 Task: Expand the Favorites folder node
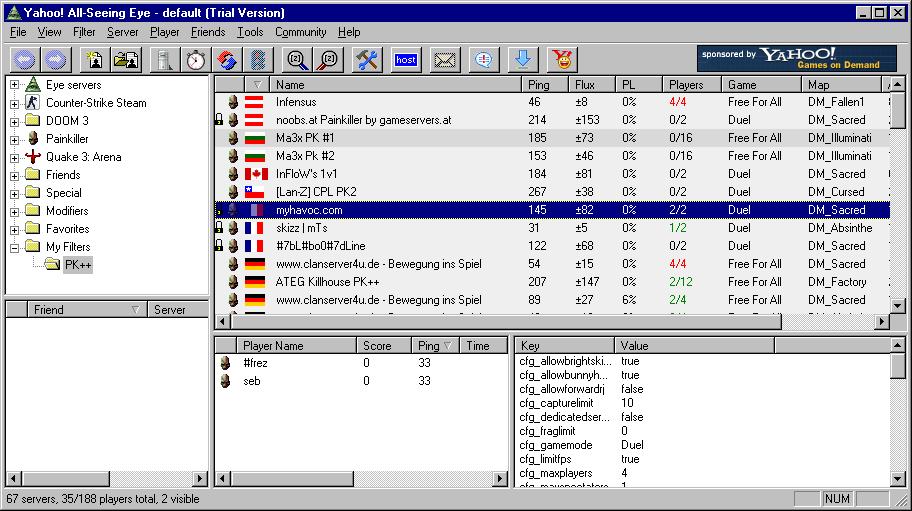(15, 230)
